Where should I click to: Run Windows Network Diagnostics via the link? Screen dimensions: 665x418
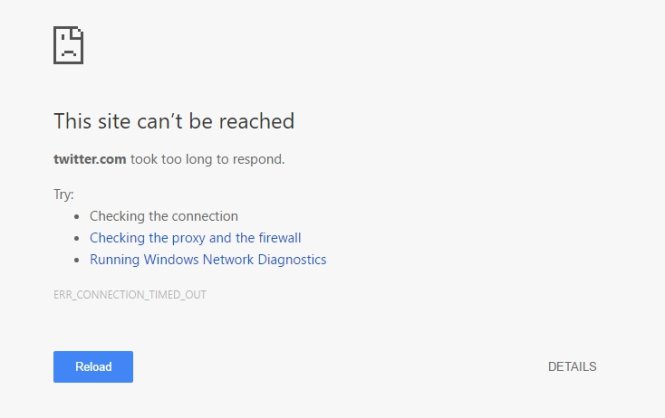coord(208,260)
